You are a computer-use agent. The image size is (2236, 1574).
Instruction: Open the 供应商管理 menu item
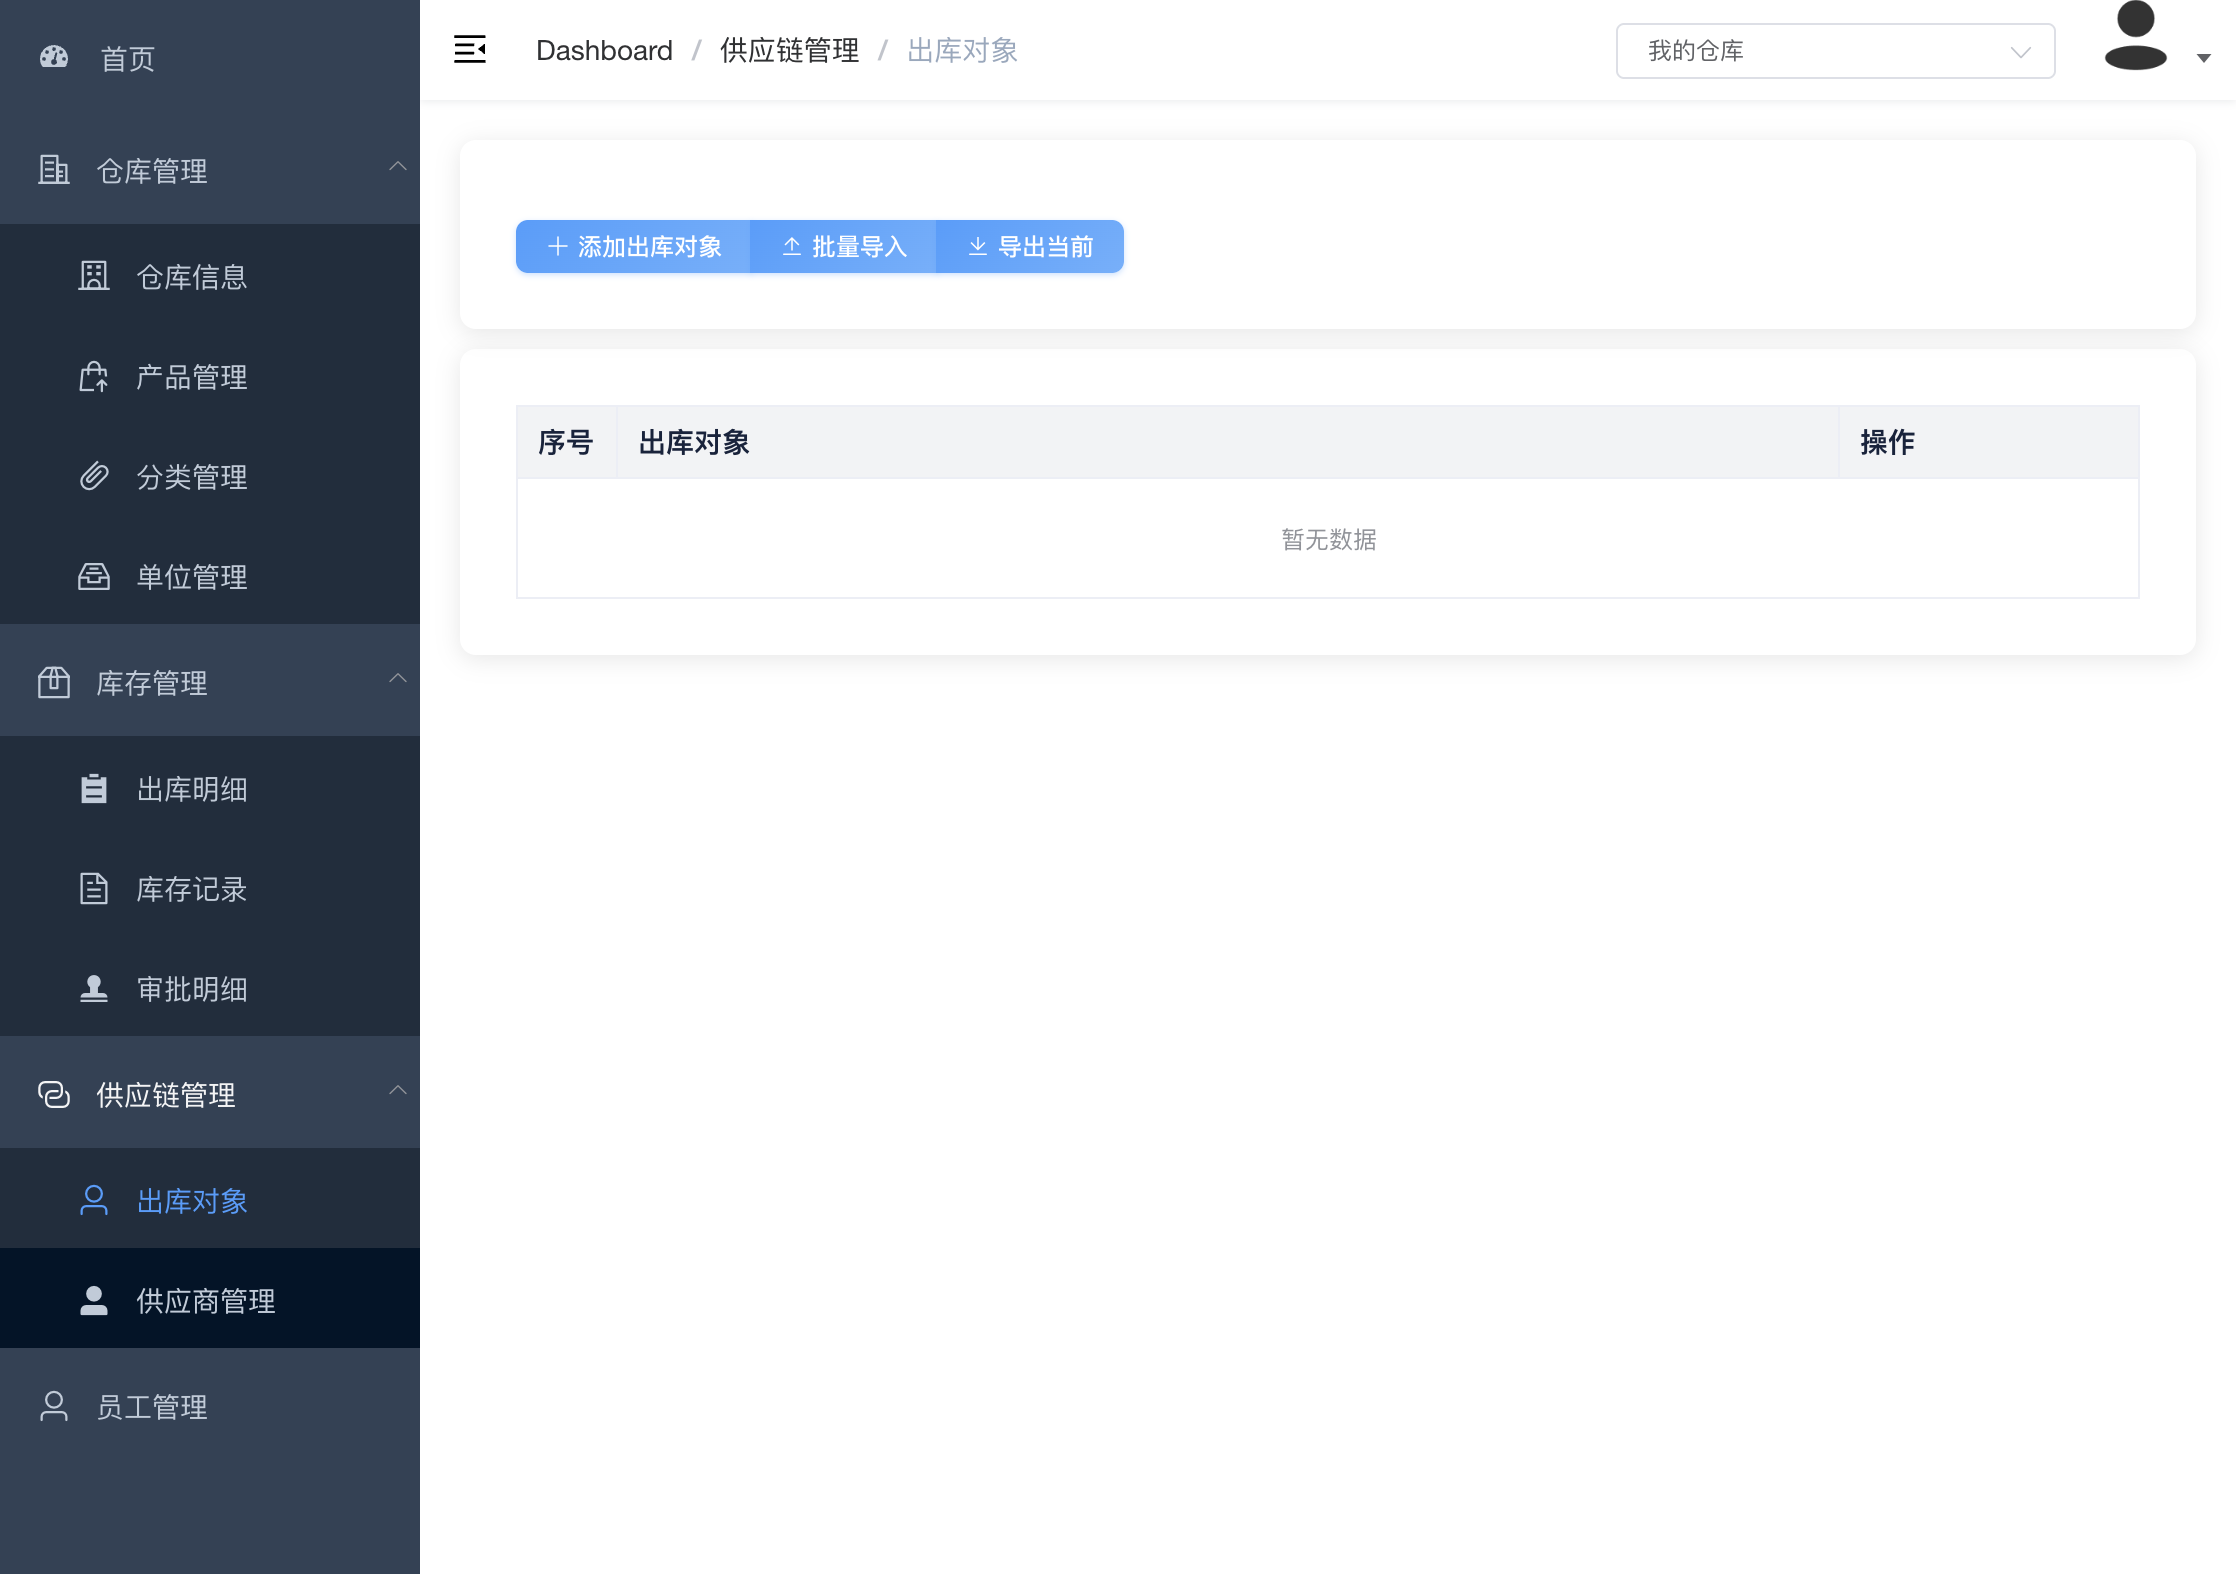coord(205,1300)
